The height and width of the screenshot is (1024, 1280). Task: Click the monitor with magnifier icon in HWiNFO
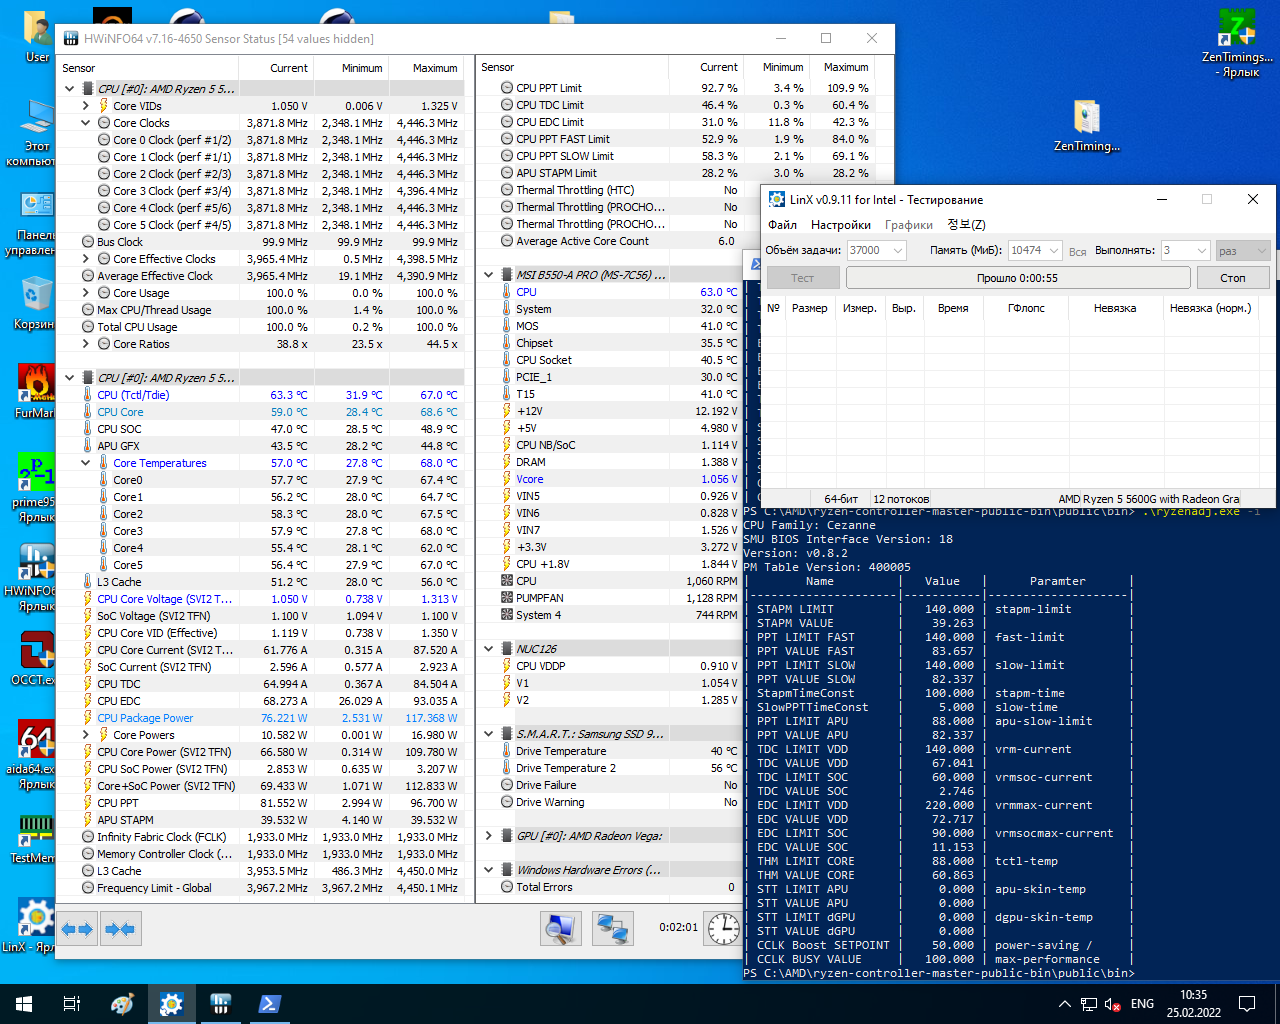pos(561,928)
